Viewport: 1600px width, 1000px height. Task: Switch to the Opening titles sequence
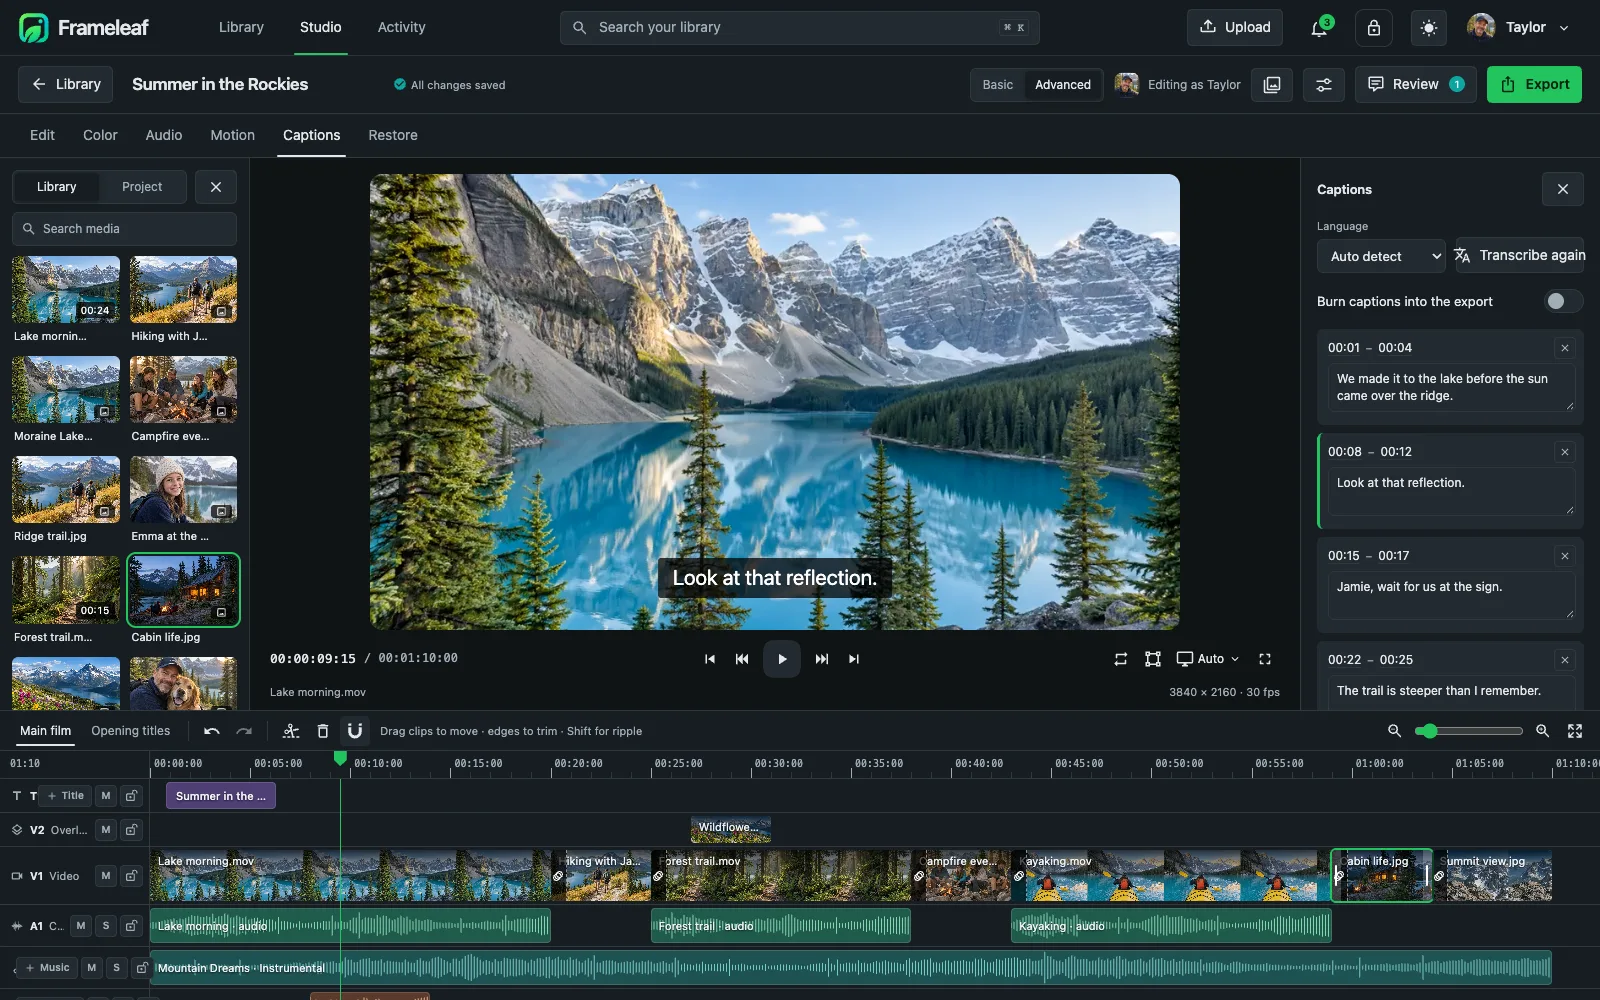click(131, 731)
